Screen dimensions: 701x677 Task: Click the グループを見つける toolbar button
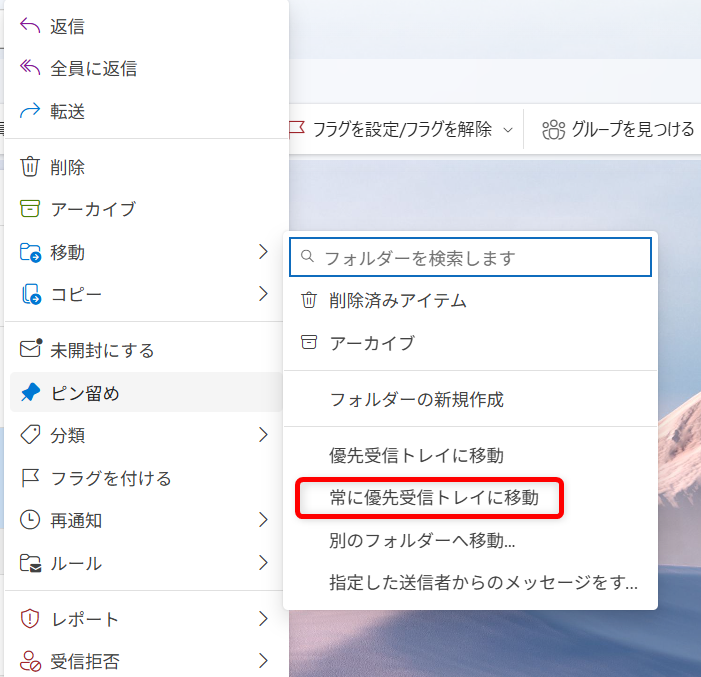coord(618,129)
